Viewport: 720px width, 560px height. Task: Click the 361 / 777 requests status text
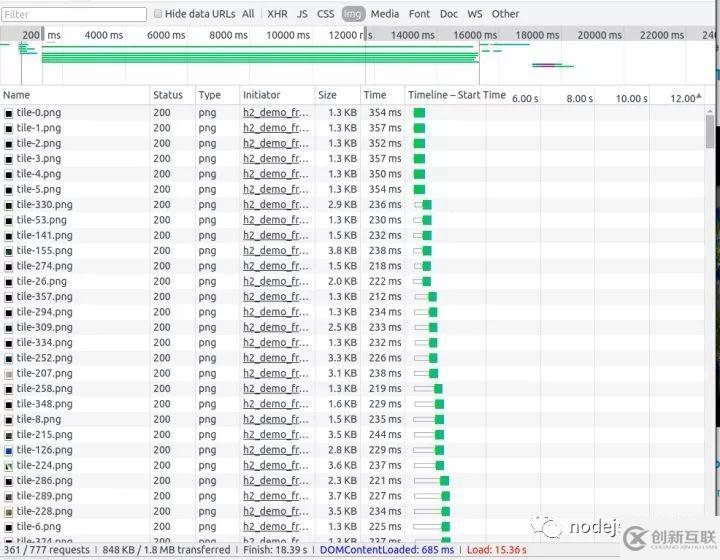point(46,550)
